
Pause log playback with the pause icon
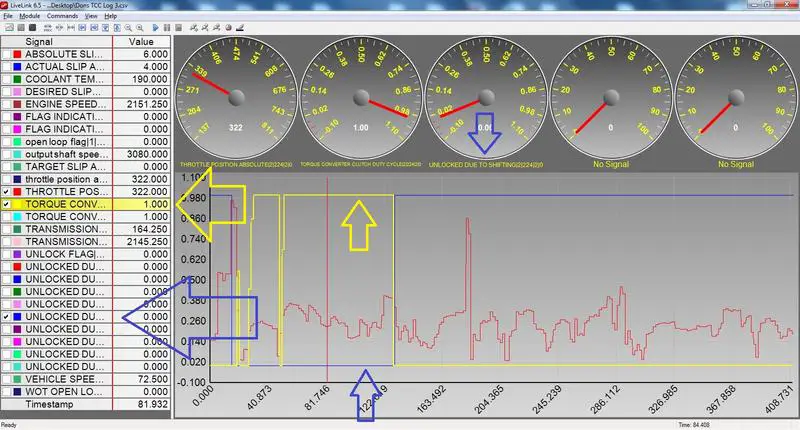coord(167,28)
